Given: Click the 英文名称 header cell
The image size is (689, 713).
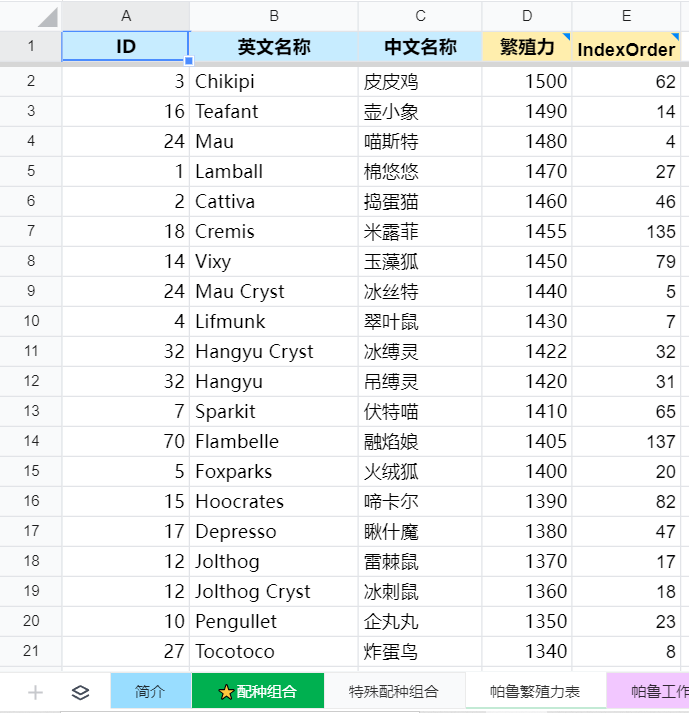Looking at the screenshot, I should pos(274,46).
